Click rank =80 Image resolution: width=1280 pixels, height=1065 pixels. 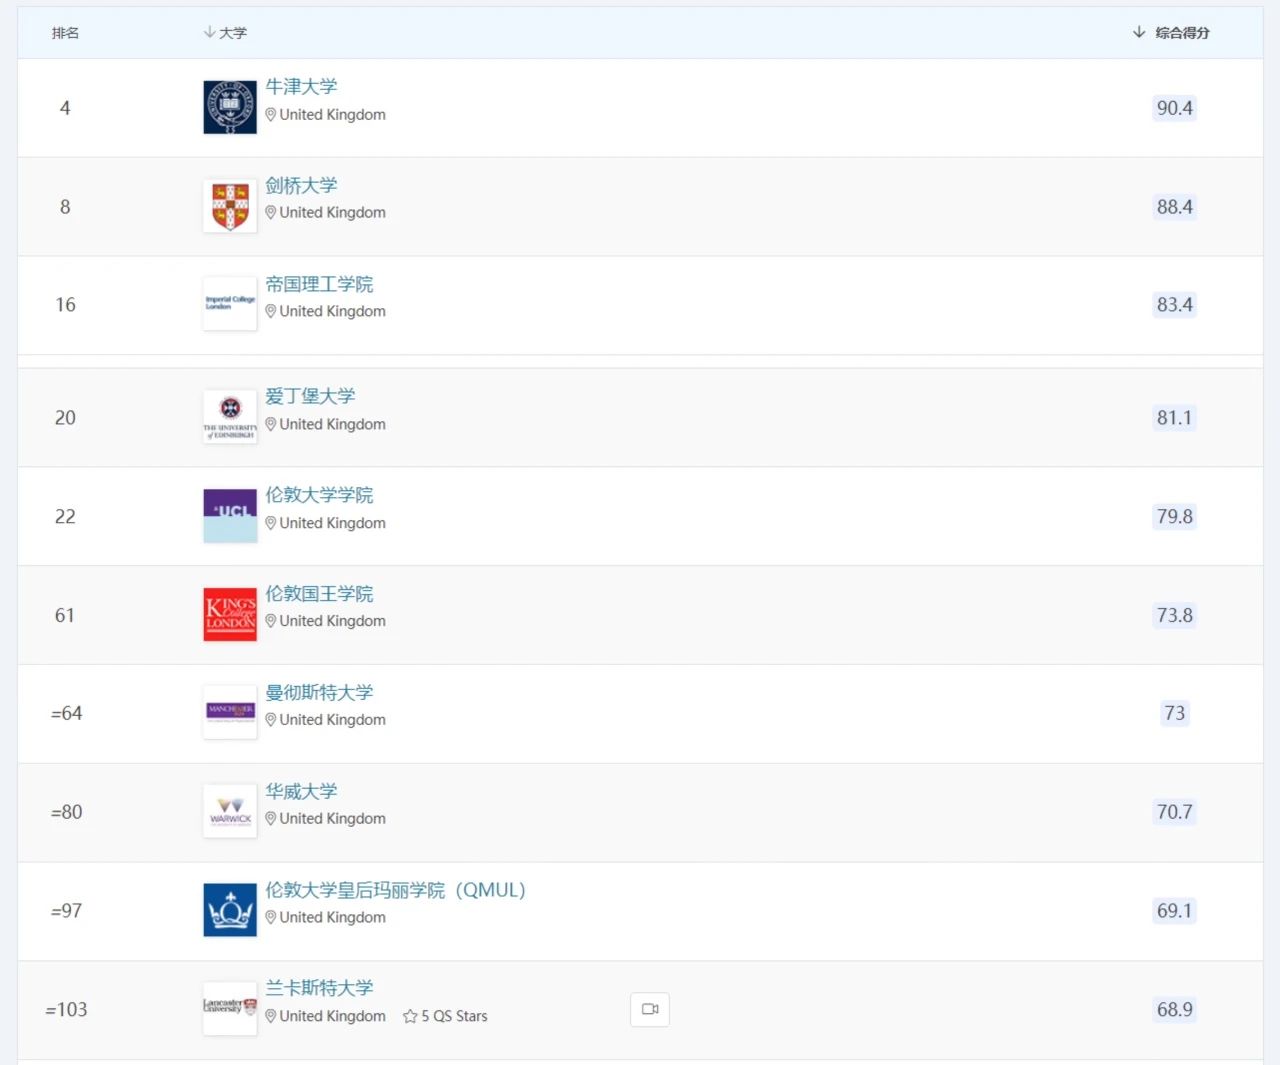tap(66, 812)
